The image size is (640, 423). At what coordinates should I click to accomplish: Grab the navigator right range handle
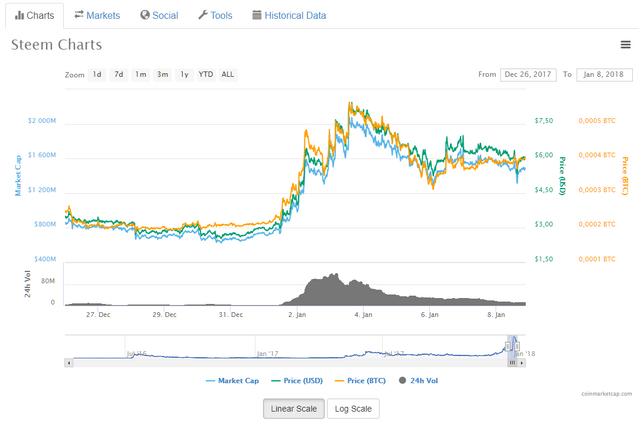pos(517,347)
